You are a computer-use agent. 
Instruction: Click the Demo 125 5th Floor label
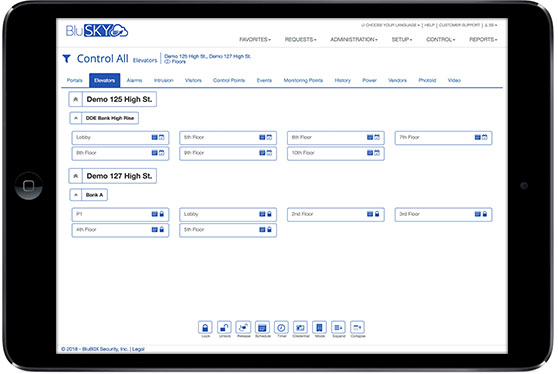194,137
